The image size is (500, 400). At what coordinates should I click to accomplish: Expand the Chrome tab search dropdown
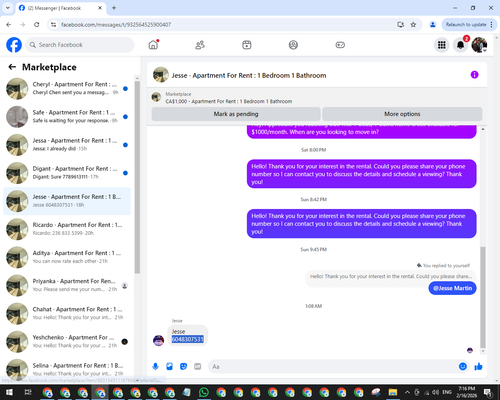click(x=7, y=8)
